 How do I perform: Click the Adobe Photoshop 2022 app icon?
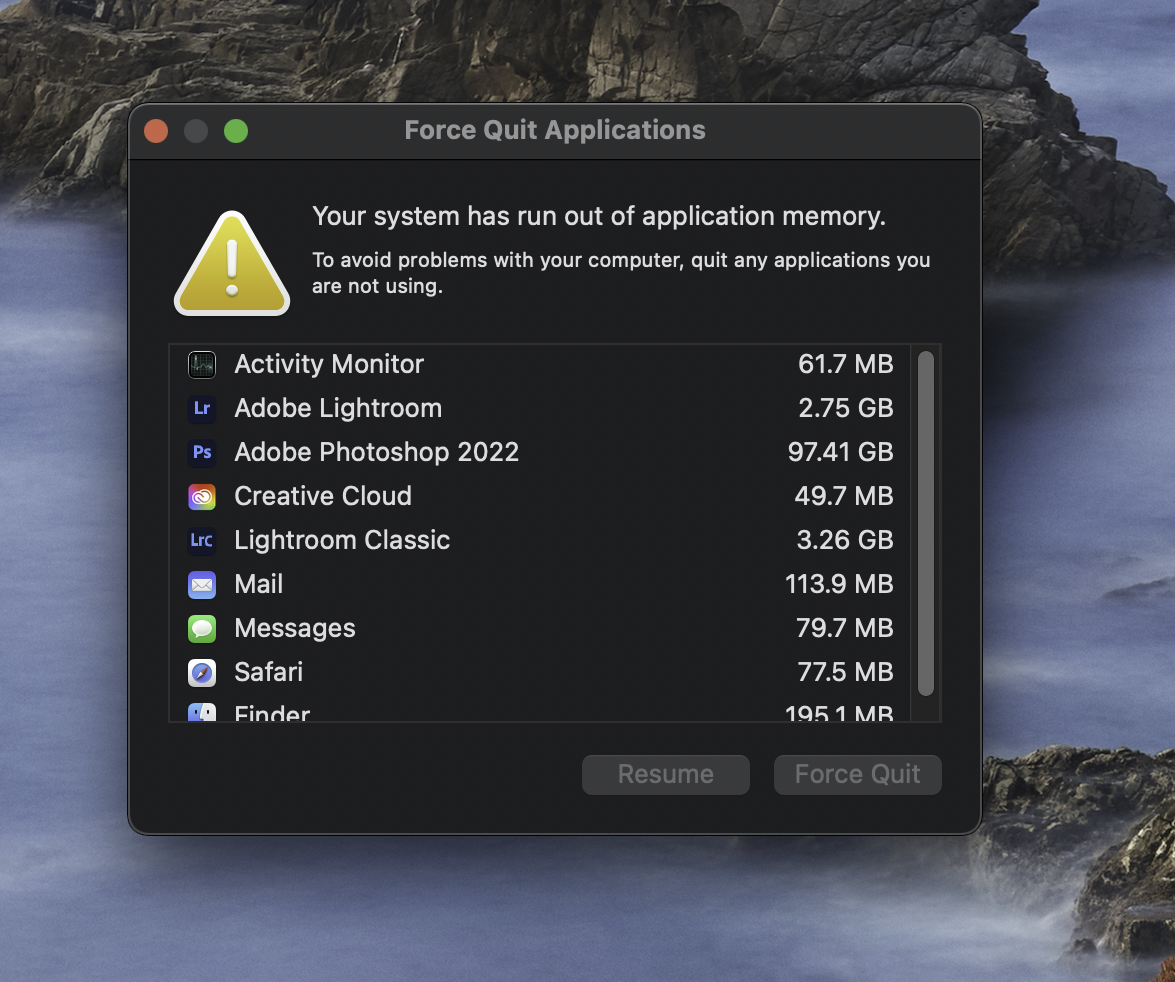pos(202,452)
